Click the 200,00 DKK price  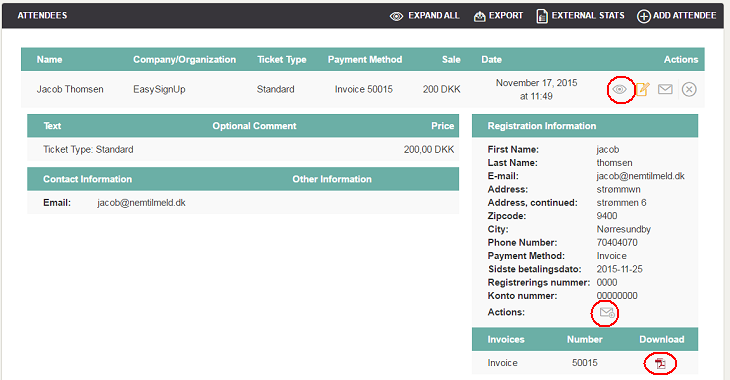pos(429,149)
